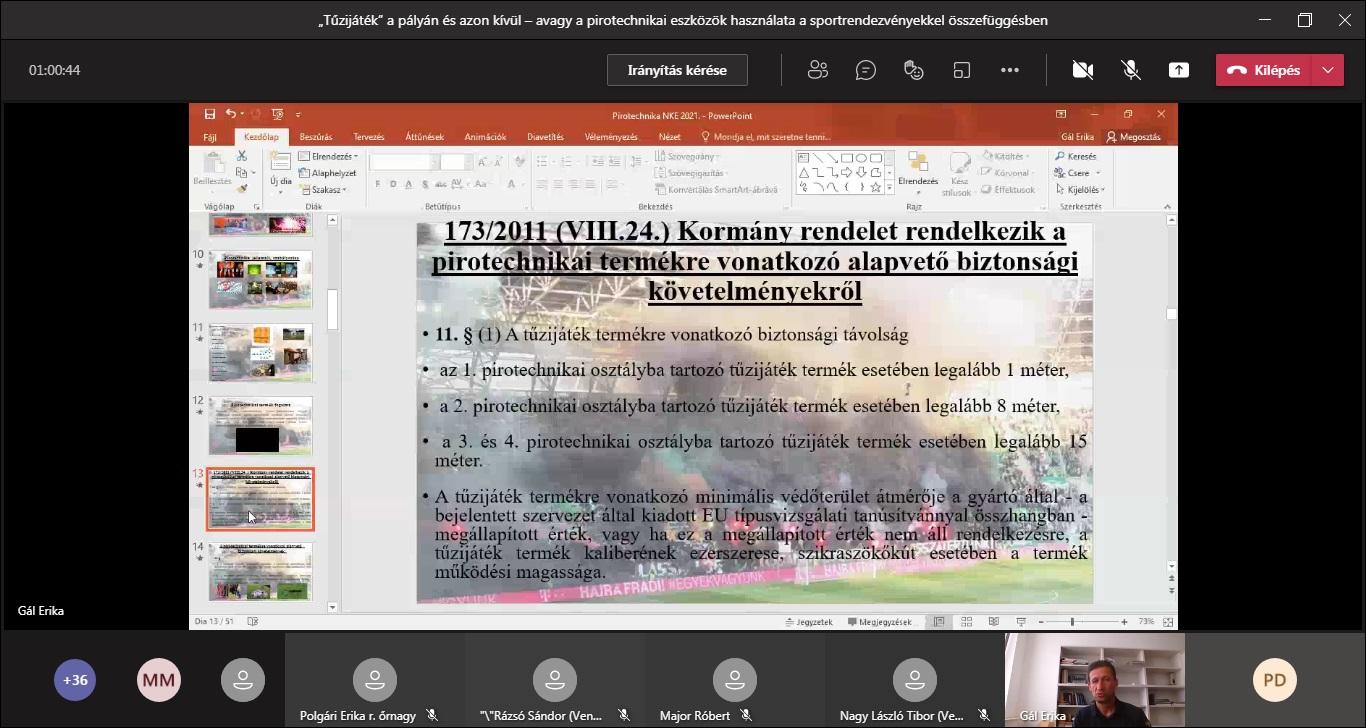
Task: Switch to the Áttűnések ribbon tab
Action: (x=425, y=137)
